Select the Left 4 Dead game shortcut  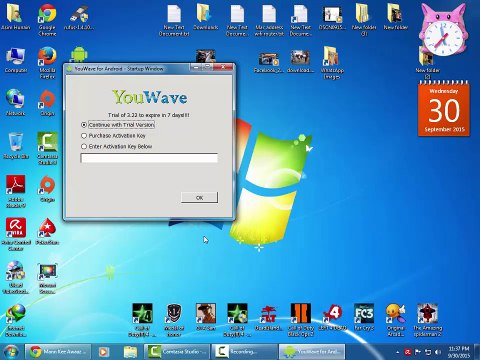click(332, 317)
